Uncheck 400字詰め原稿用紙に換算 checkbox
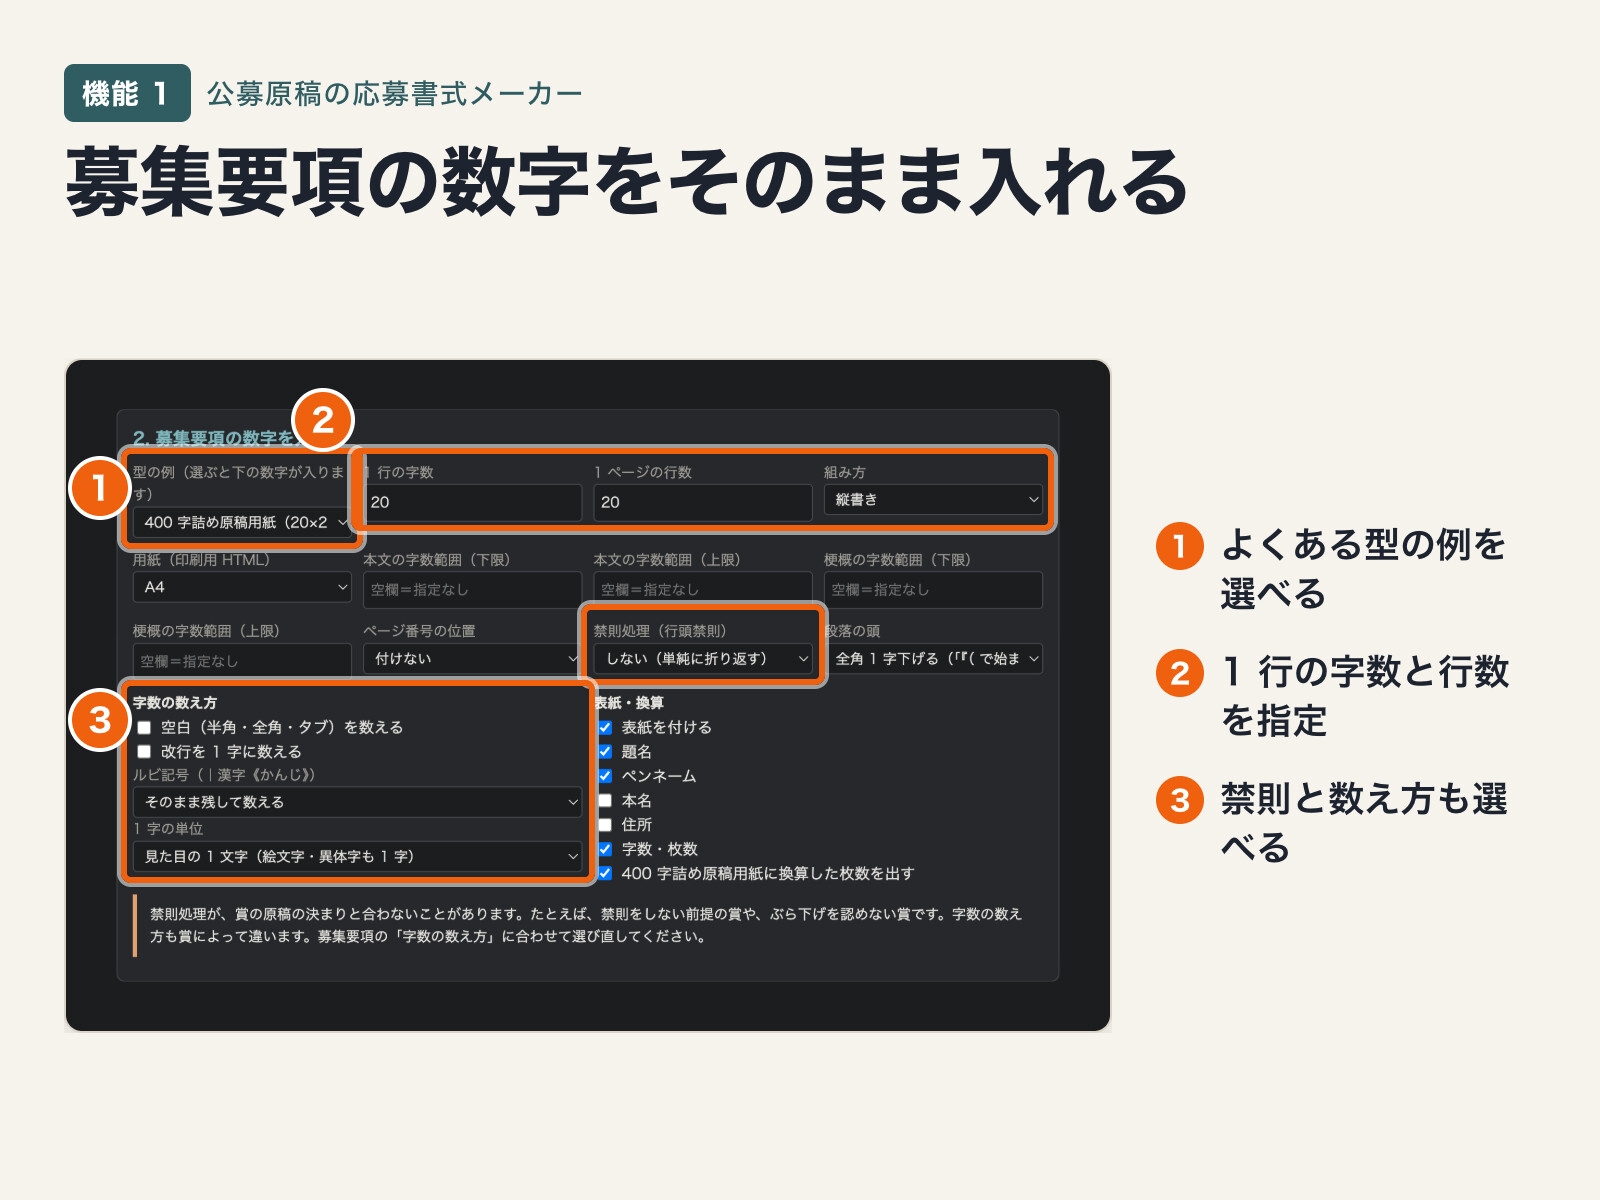 coord(605,873)
